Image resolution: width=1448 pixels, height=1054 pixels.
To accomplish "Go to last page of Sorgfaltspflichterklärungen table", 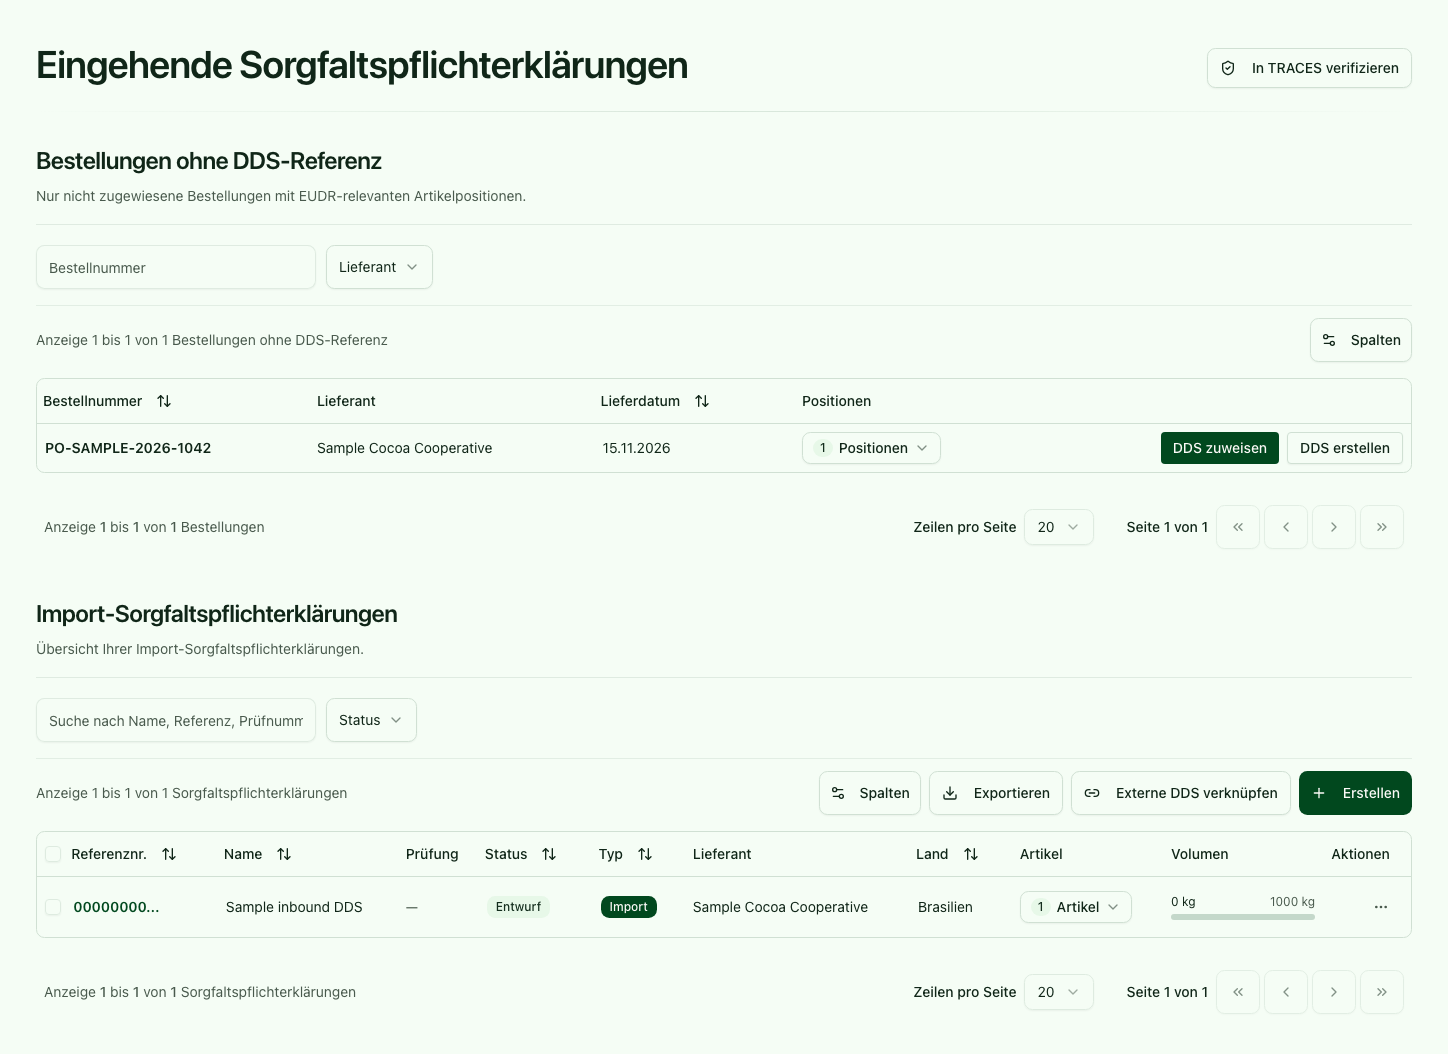I will click(x=1382, y=992).
